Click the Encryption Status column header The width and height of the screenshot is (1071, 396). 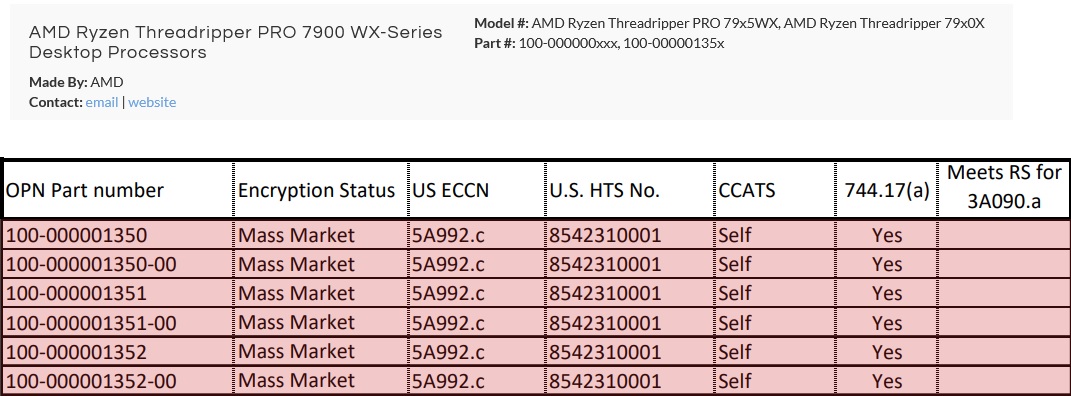(x=320, y=190)
